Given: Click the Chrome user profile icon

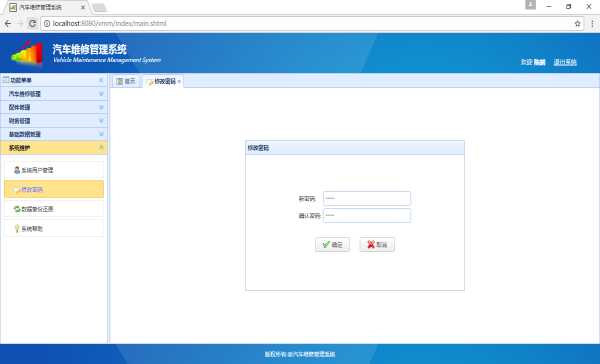Looking at the screenshot, I should 530,5.
